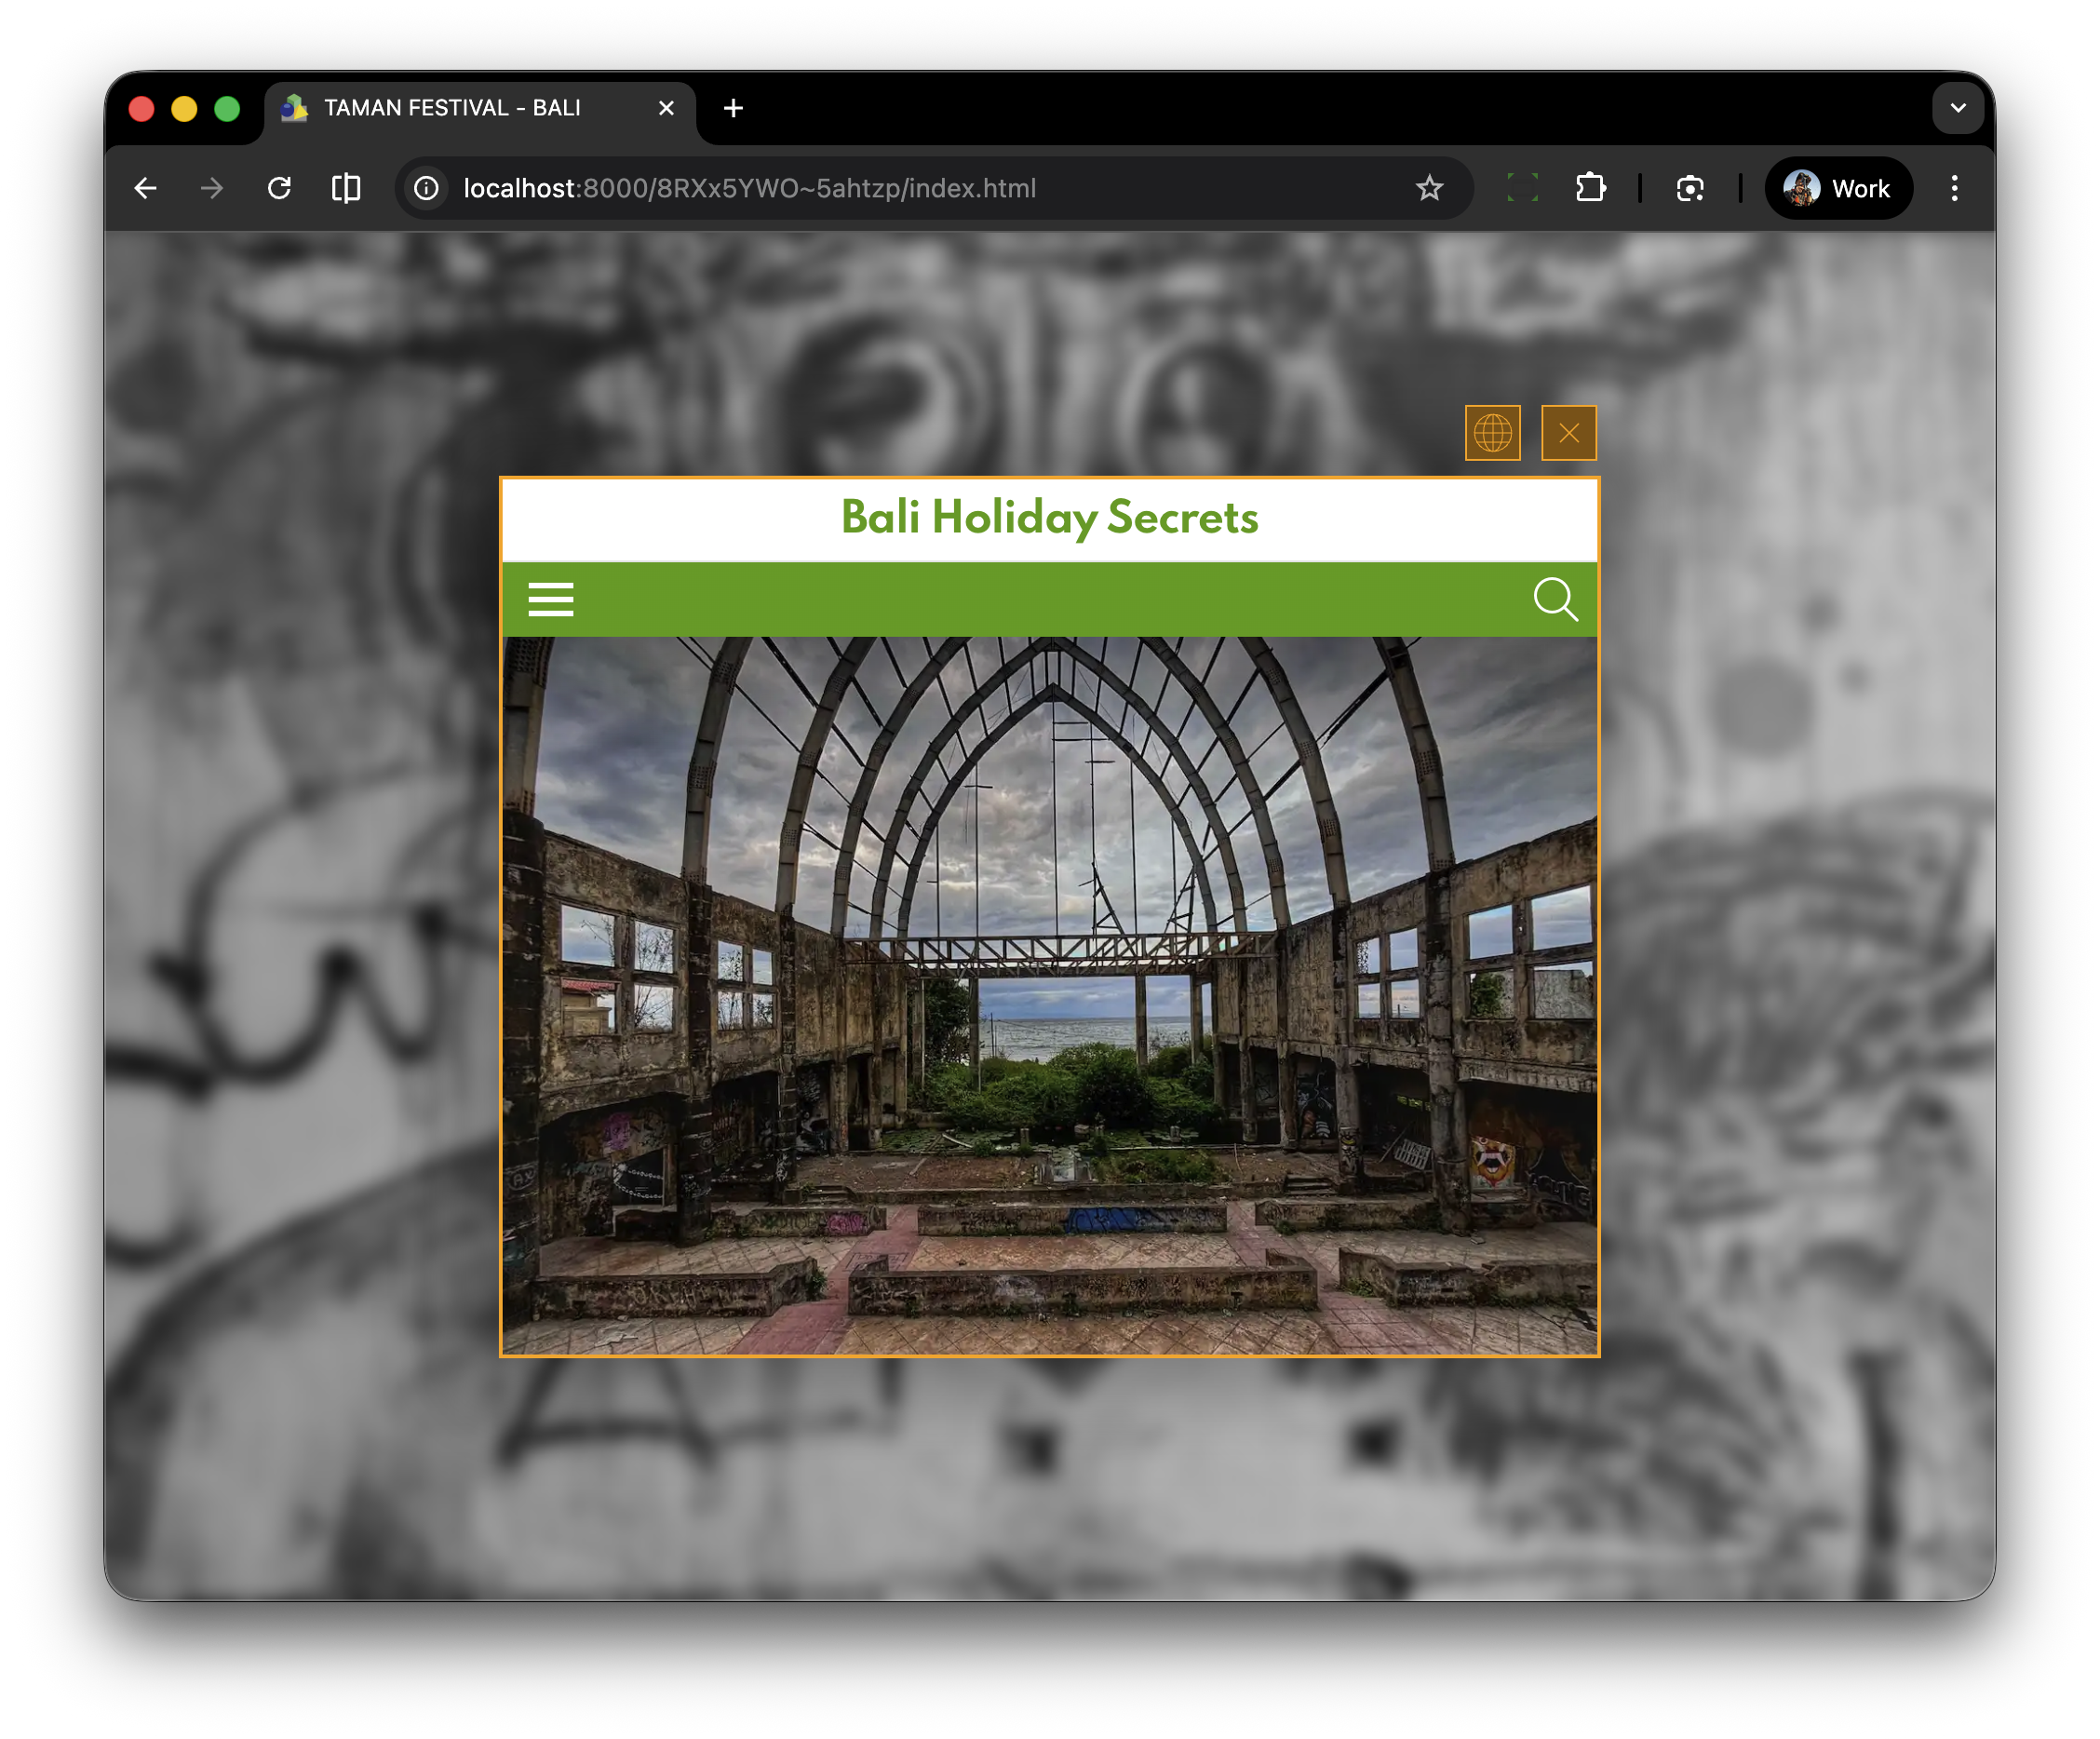The height and width of the screenshot is (1739, 2100).
Task: Open the Extensions puzzle icon
Action: [x=1590, y=188]
